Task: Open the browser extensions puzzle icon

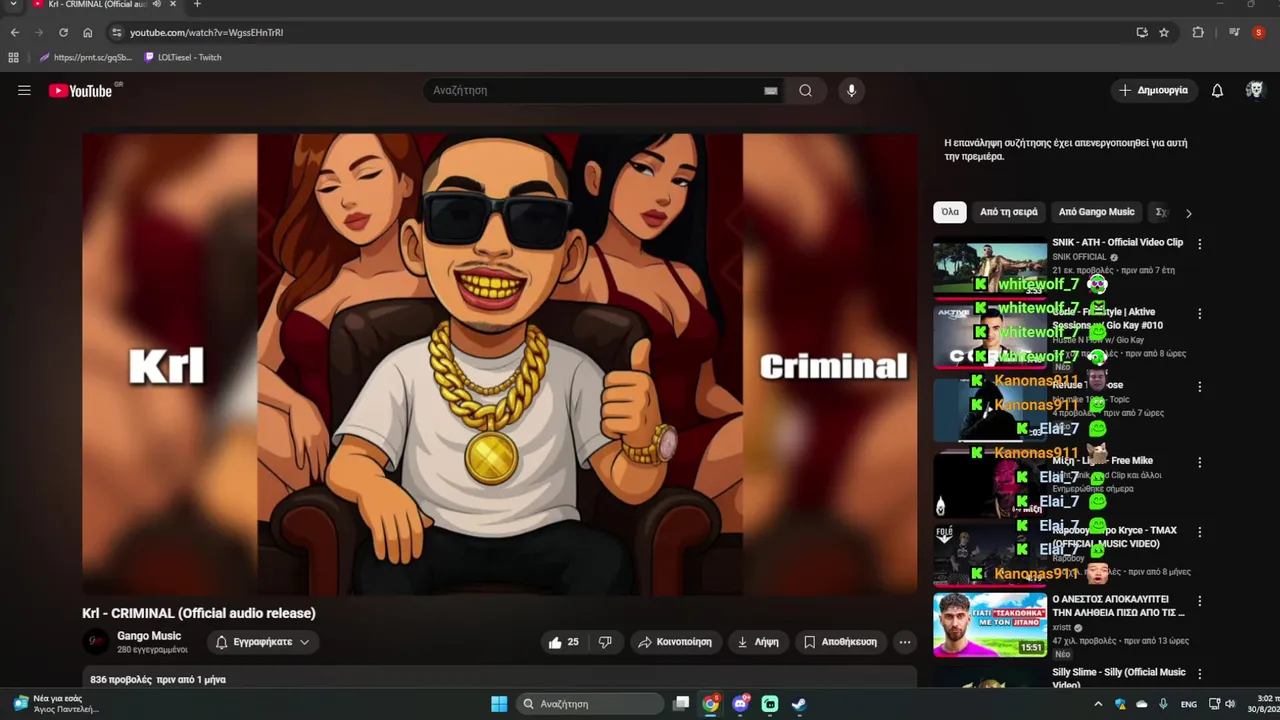Action: 1198,32
